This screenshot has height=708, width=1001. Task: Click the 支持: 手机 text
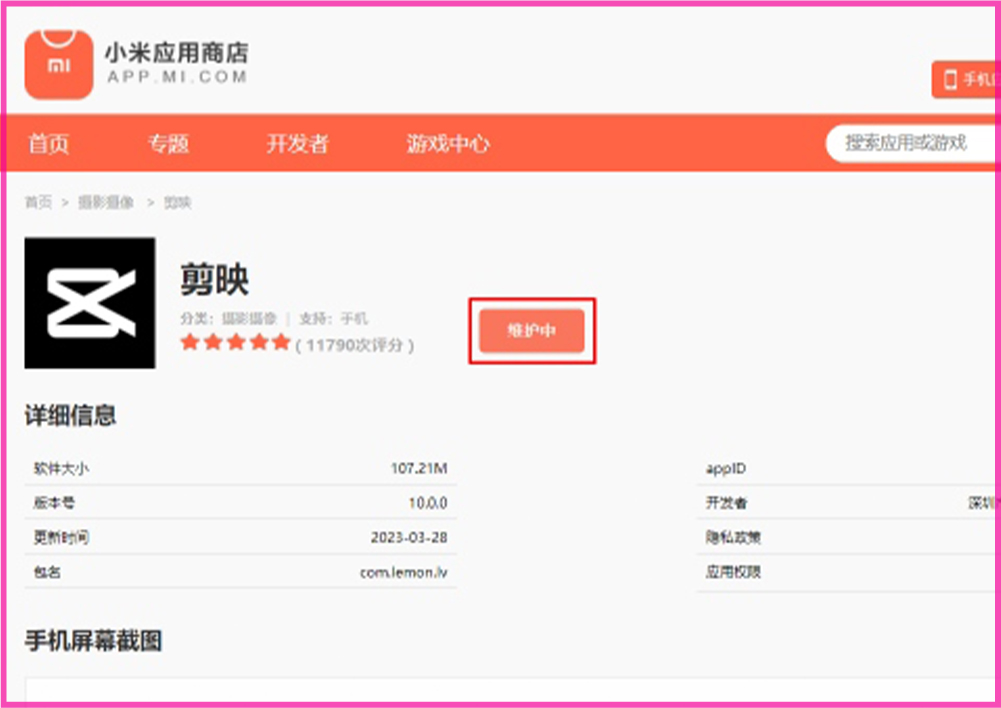tap(333, 319)
